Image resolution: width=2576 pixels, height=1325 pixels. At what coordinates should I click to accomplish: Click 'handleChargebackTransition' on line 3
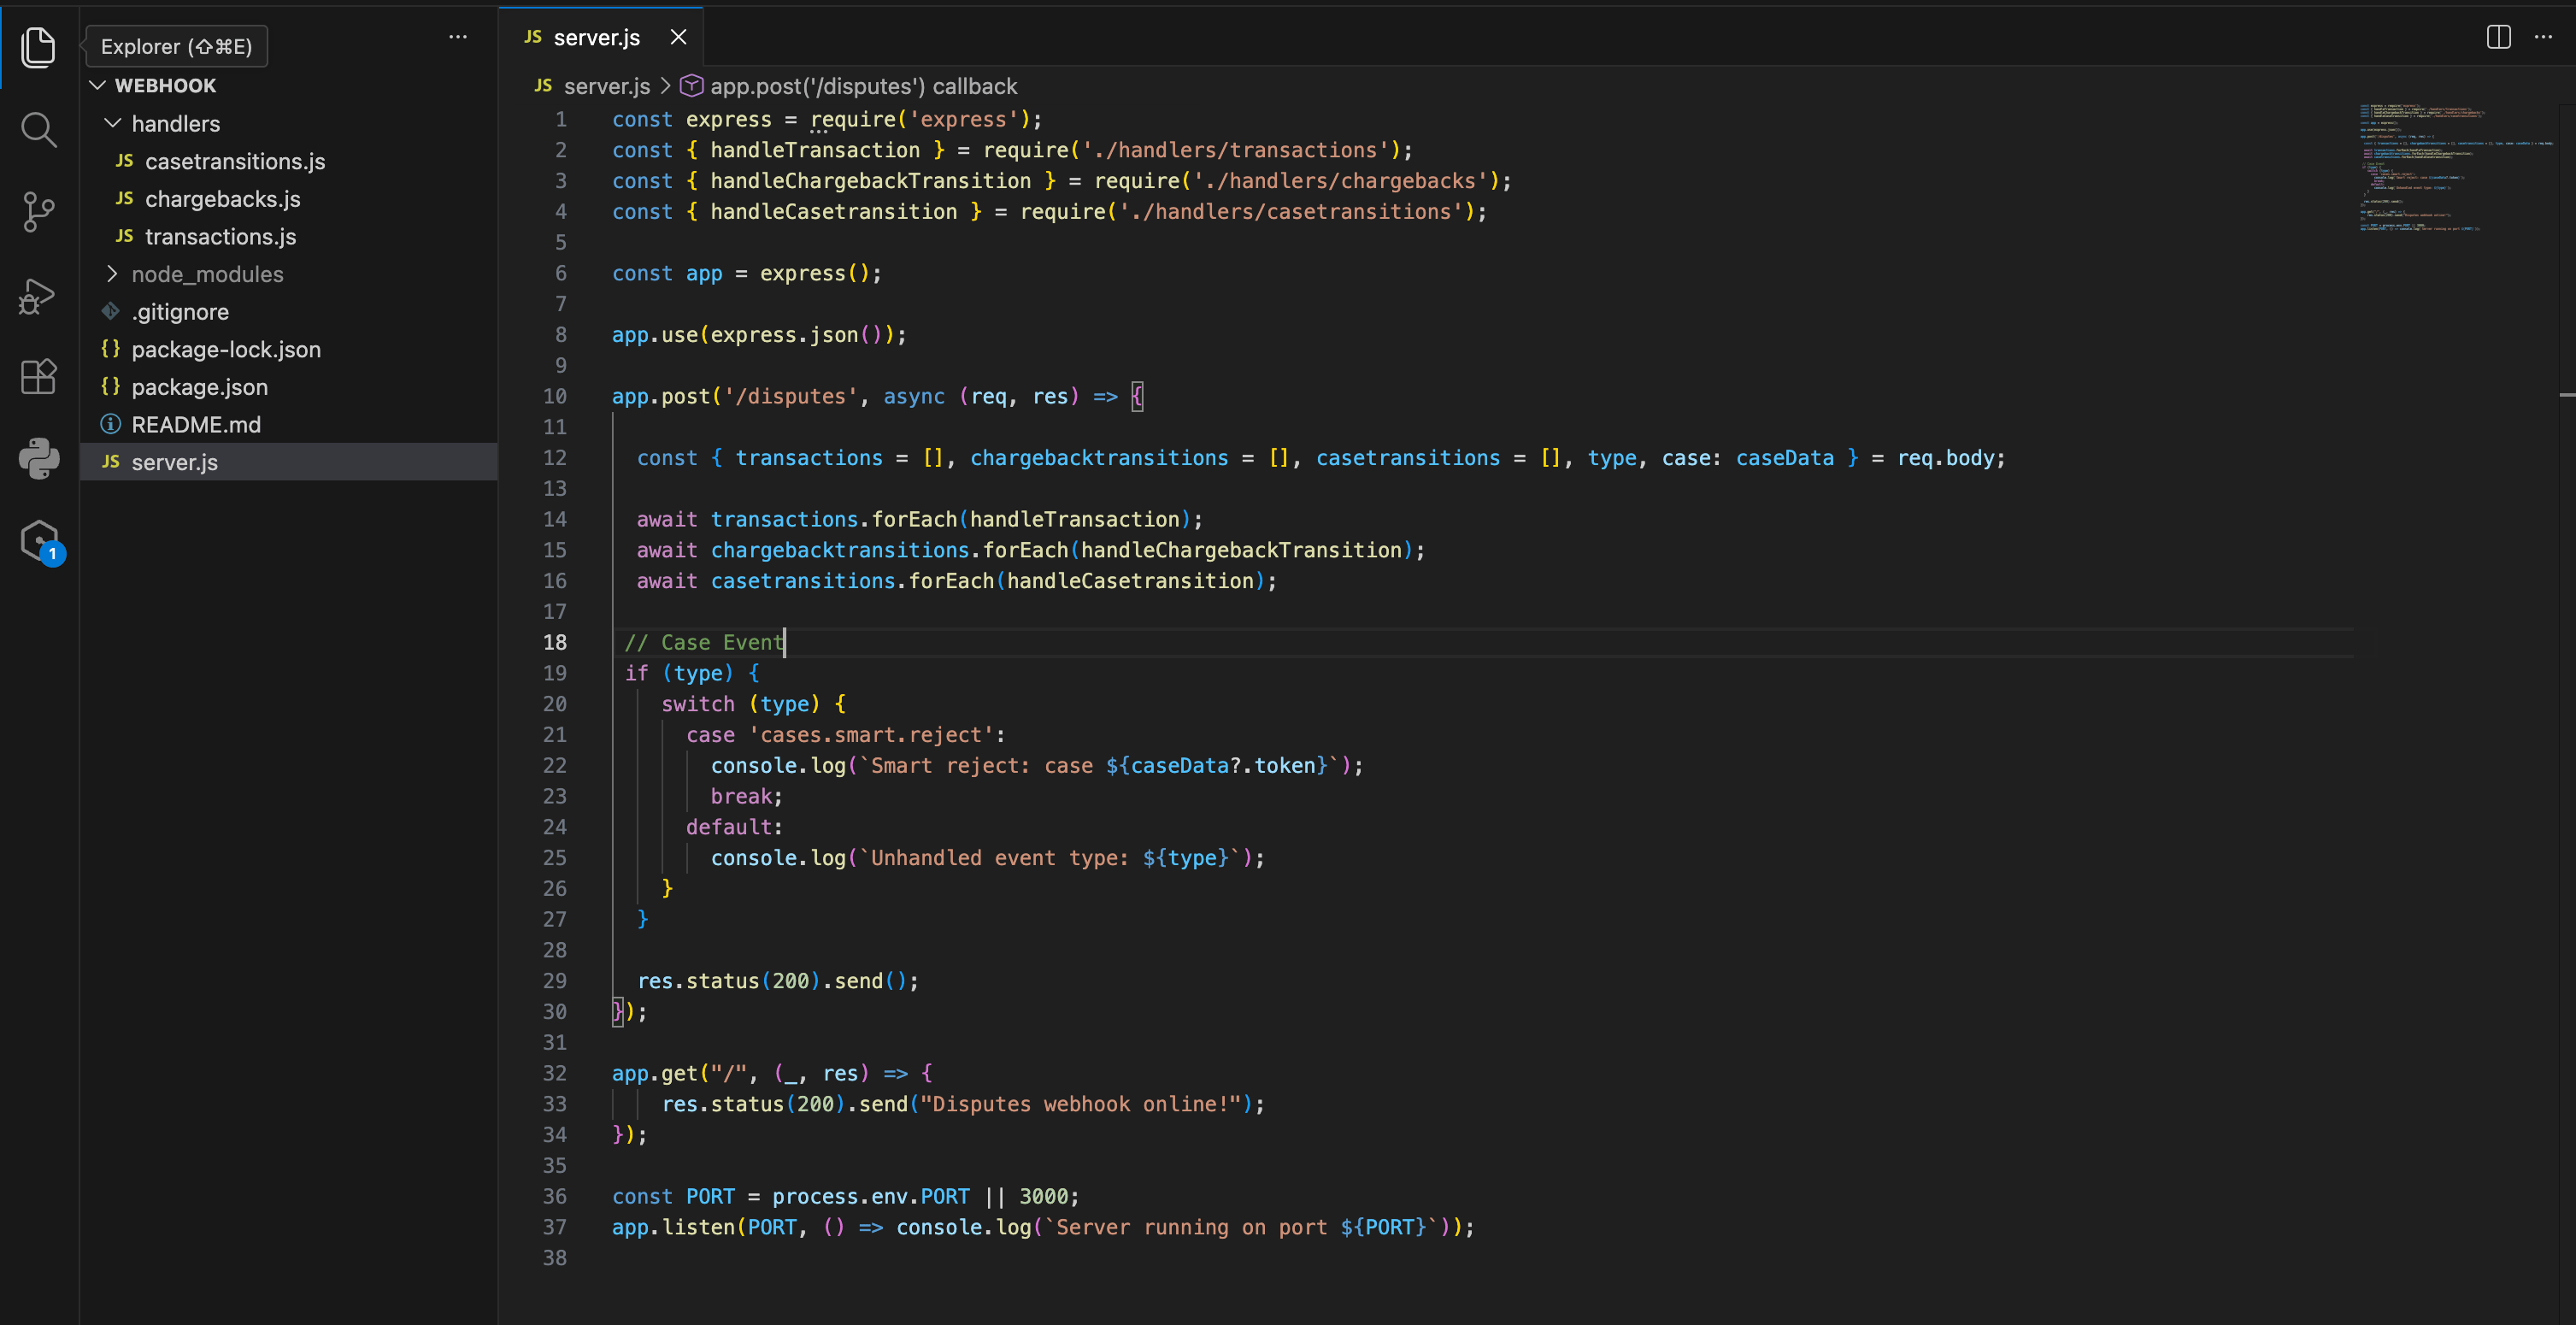click(x=870, y=181)
